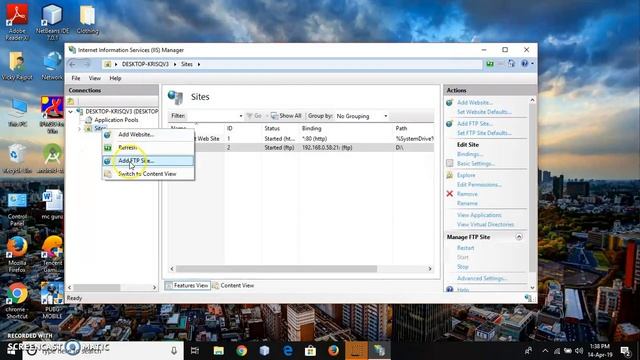
Task: Click the globe icon beside Add Website action
Action: coord(449,102)
